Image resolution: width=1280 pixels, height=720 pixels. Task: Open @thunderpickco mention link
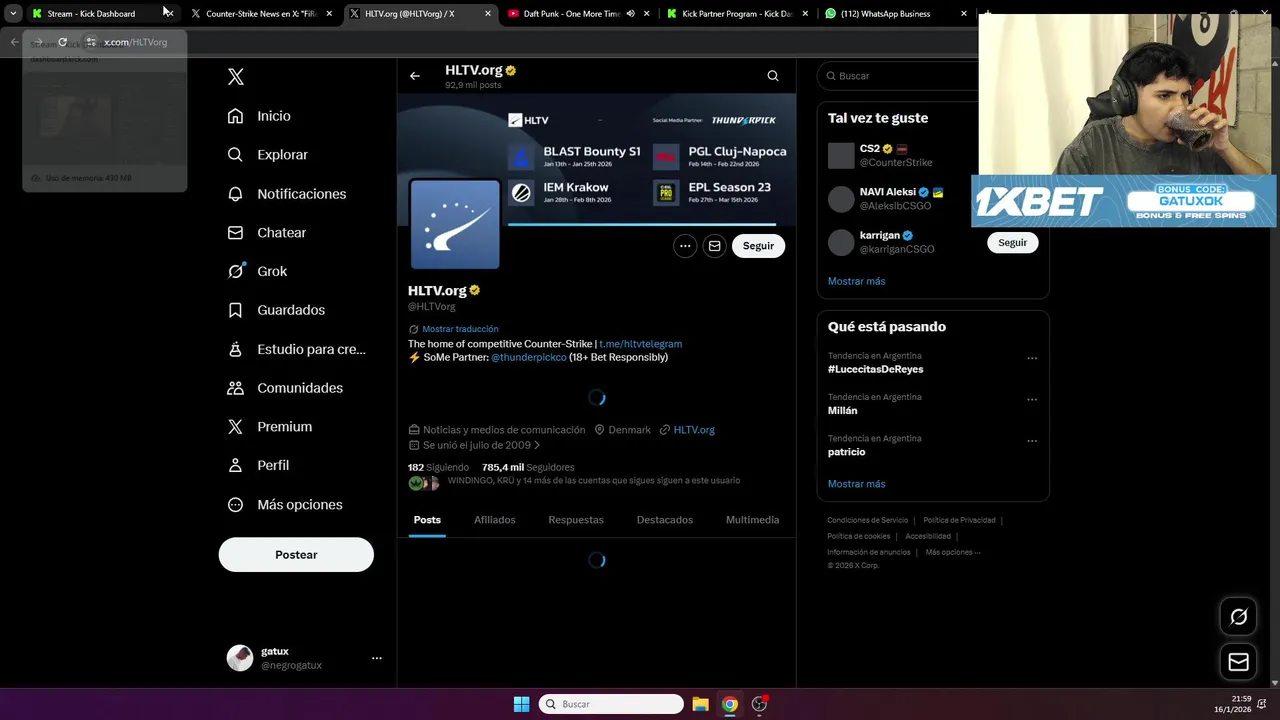(x=528, y=357)
